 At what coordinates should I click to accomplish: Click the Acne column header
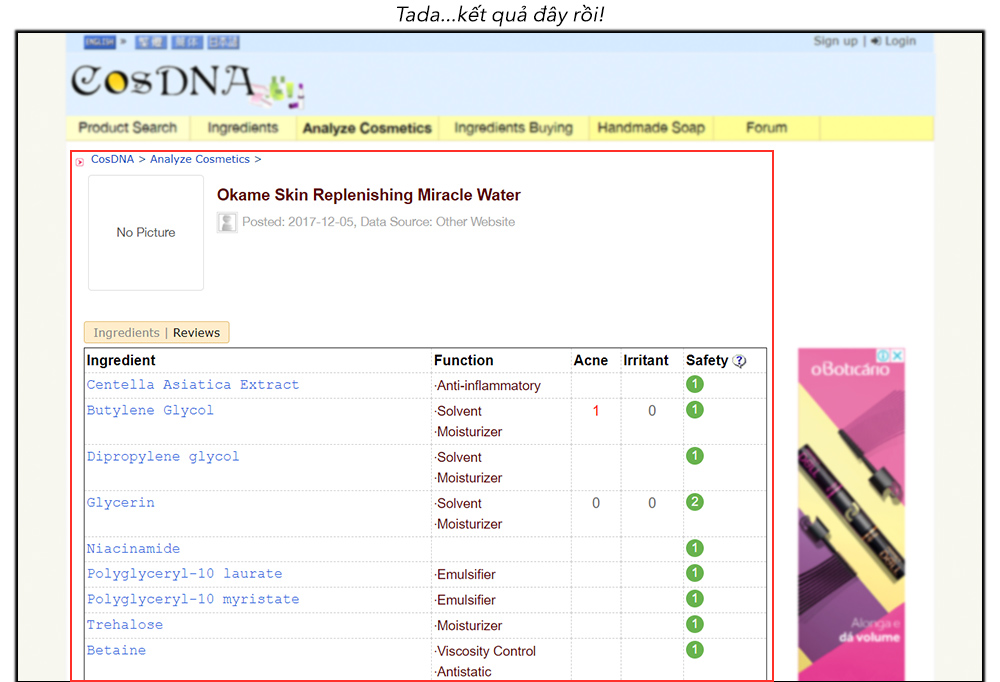(x=591, y=360)
